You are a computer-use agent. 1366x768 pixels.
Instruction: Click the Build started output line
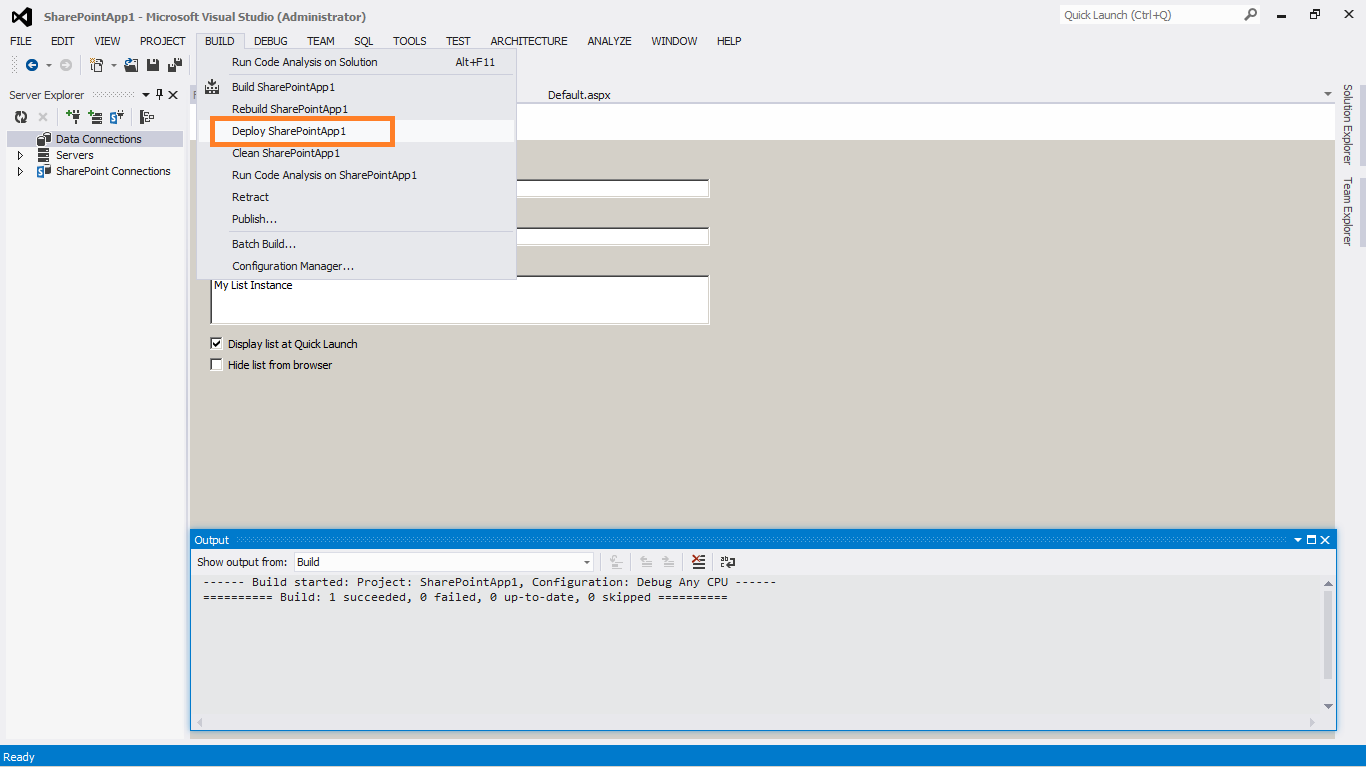tap(489, 581)
